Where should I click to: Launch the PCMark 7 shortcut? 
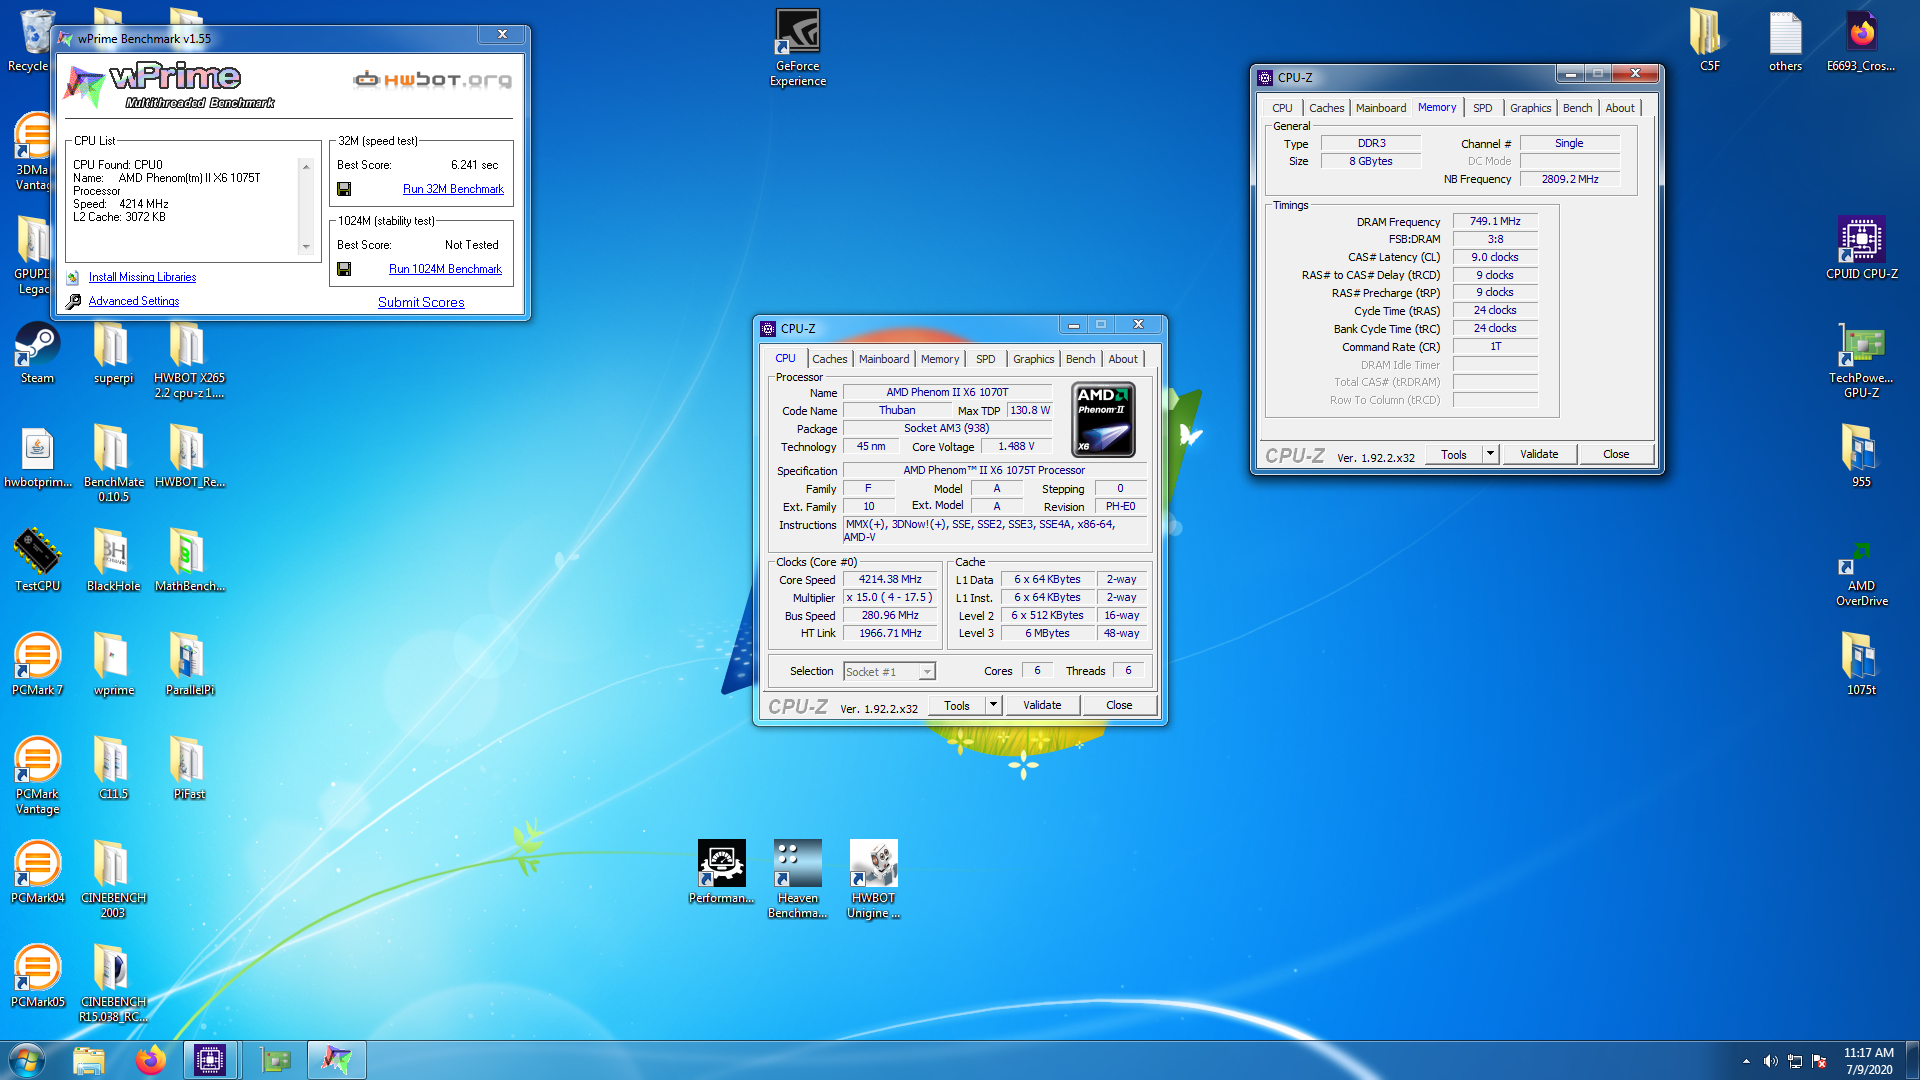click(37, 665)
